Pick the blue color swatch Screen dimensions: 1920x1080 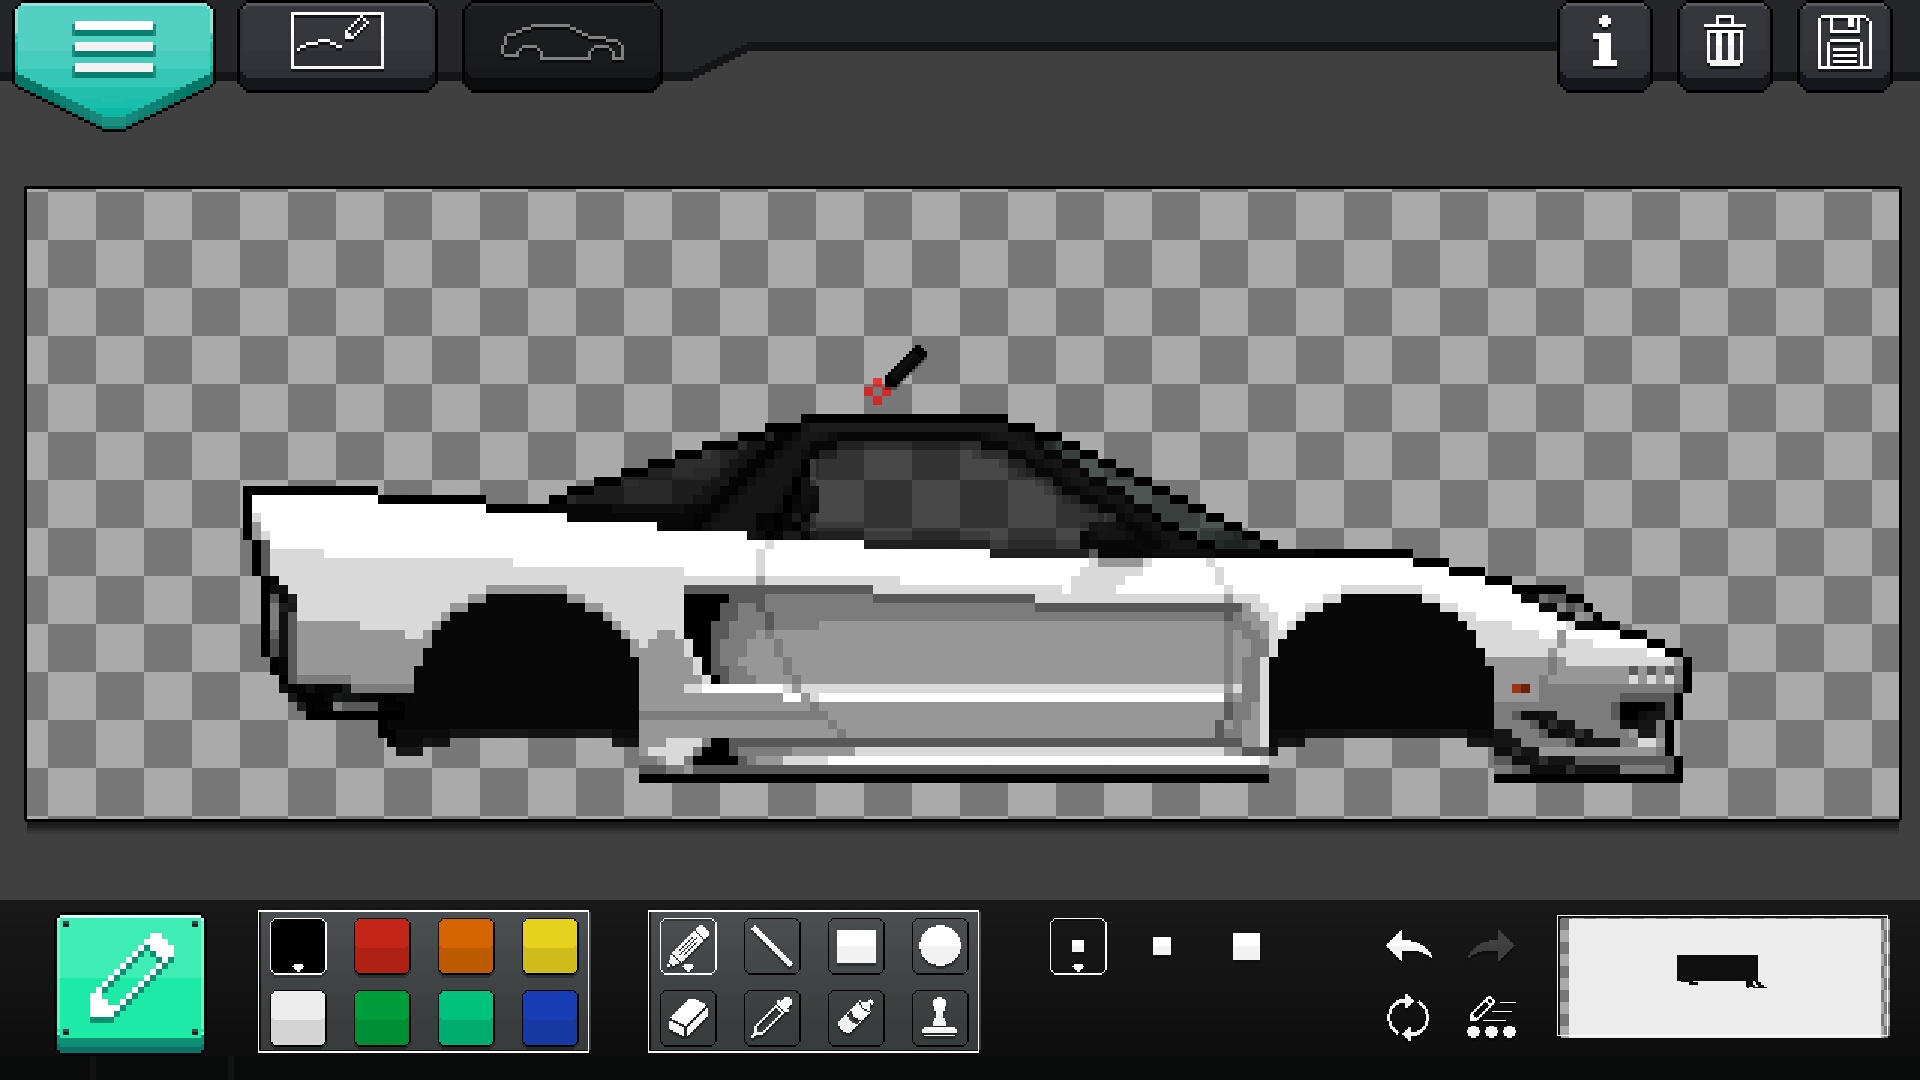[550, 1018]
